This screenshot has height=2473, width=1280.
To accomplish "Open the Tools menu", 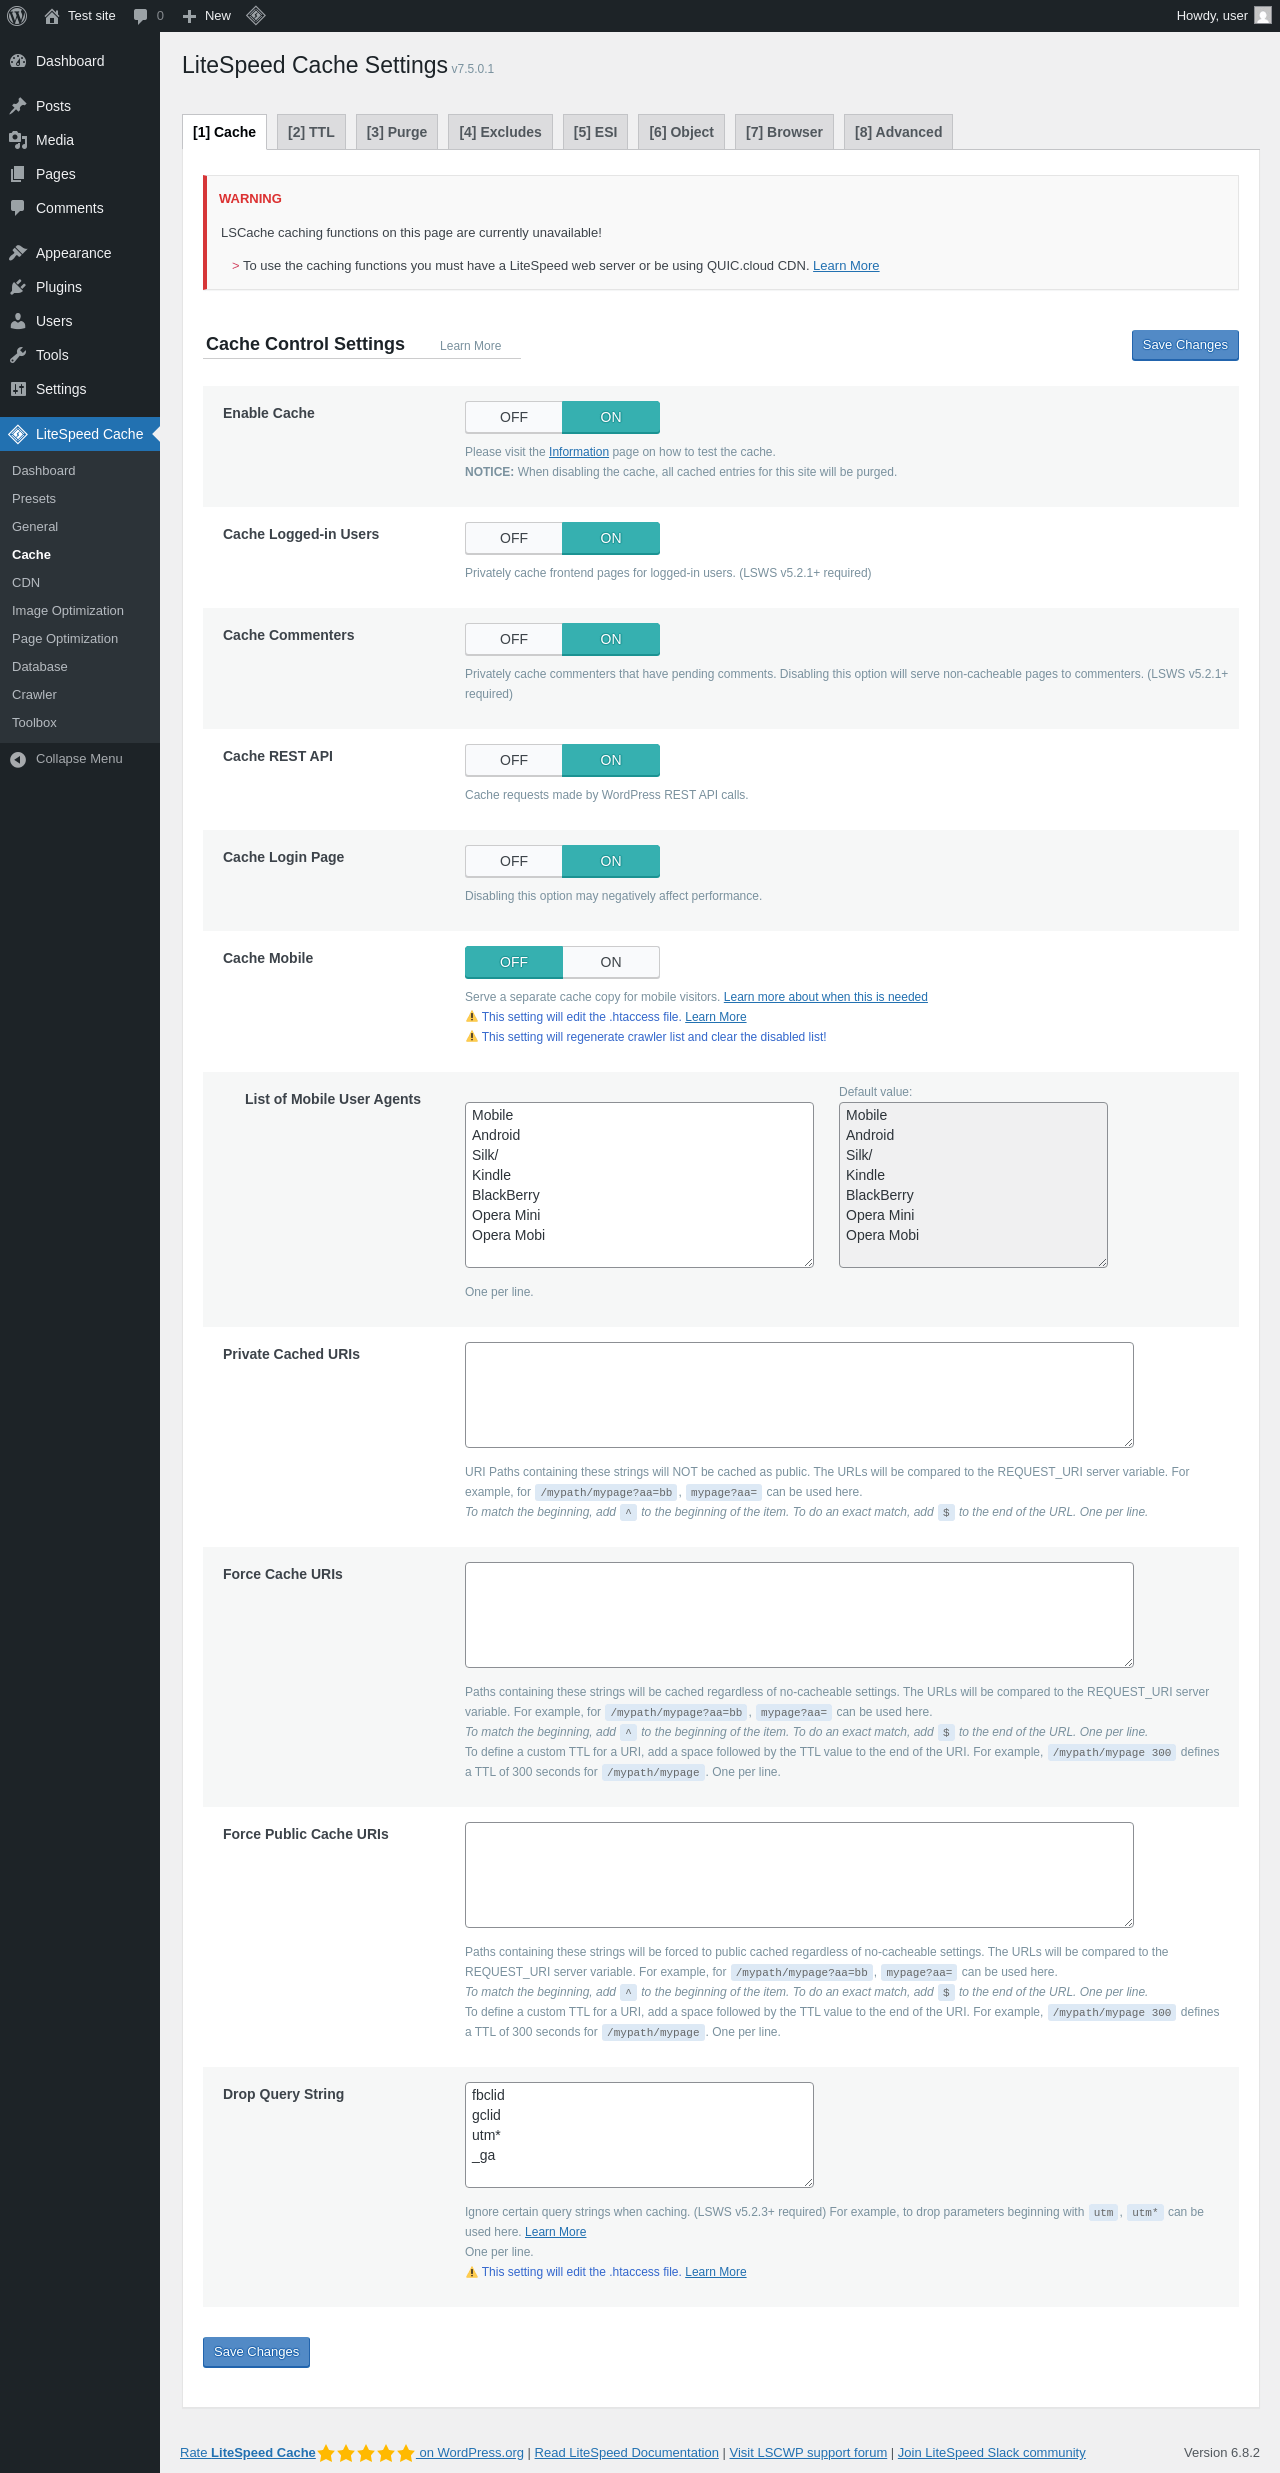I will (80, 355).
